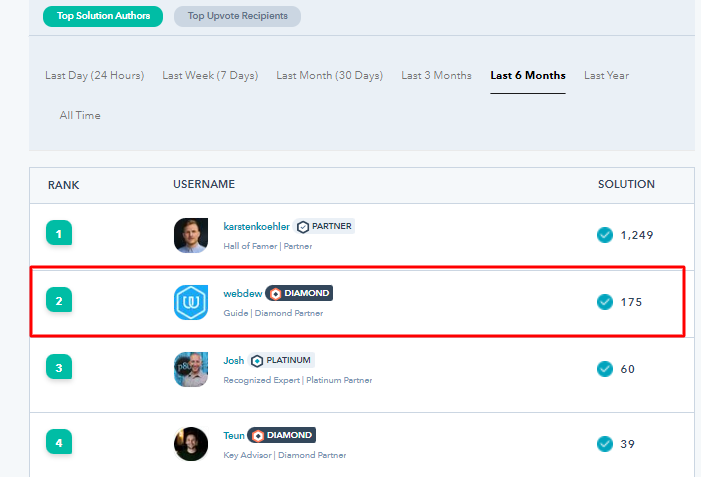Image resolution: width=701 pixels, height=477 pixels.
Task: Click Josh's profile avatar image
Action: pos(190,369)
